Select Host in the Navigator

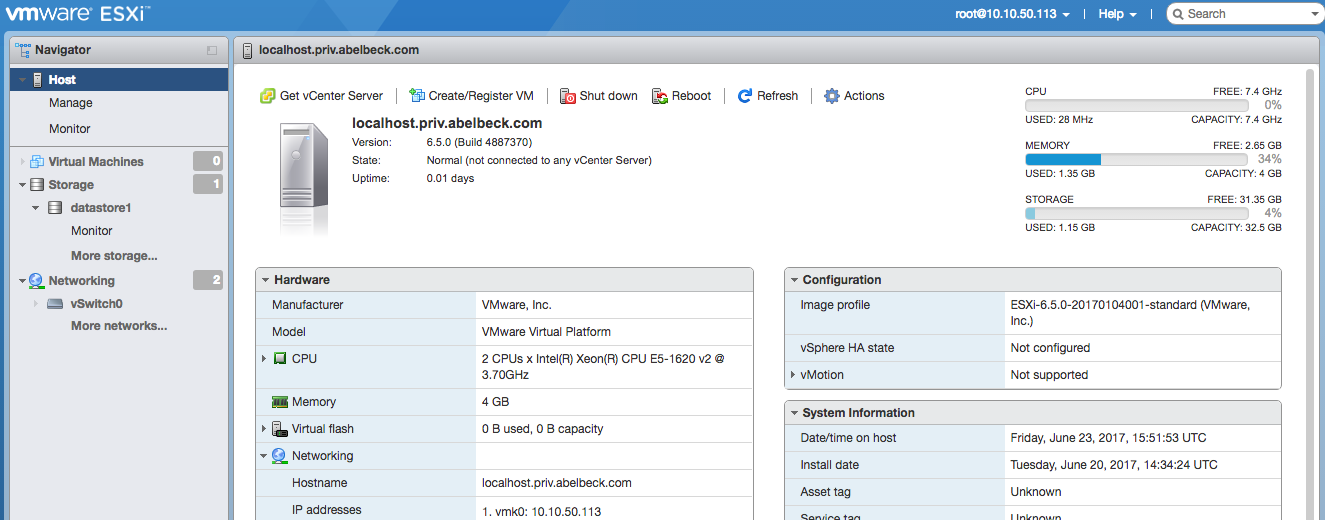click(x=119, y=80)
